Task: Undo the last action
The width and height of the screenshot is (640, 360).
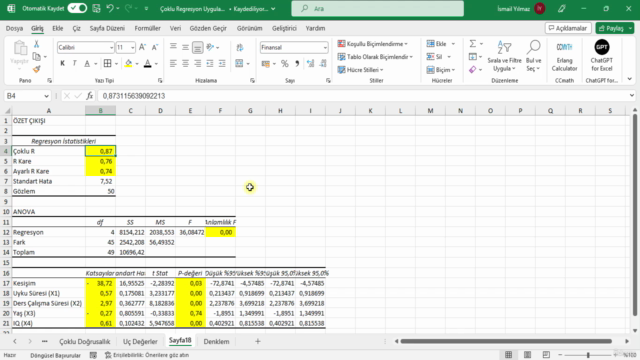Action: [110, 8]
